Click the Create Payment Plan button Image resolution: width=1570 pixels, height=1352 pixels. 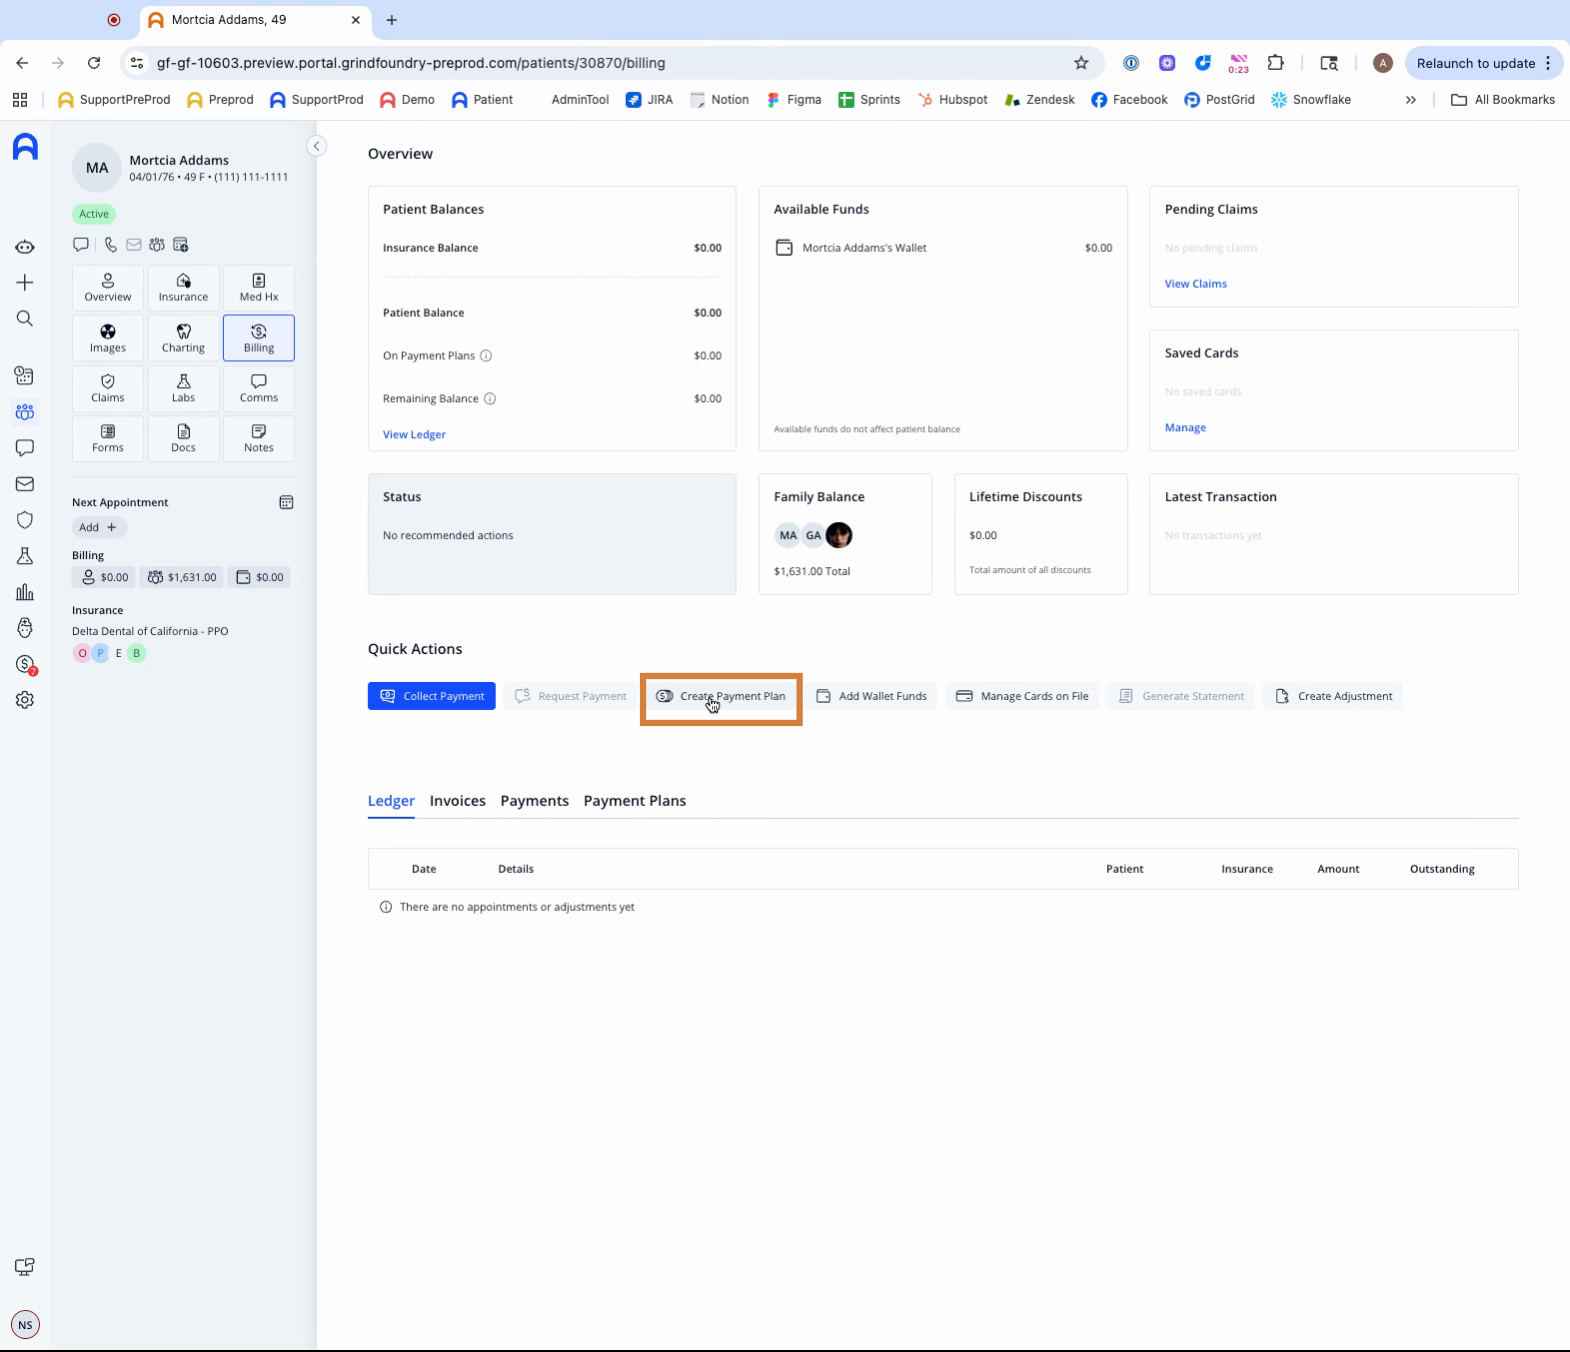click(x=721, y=696)
